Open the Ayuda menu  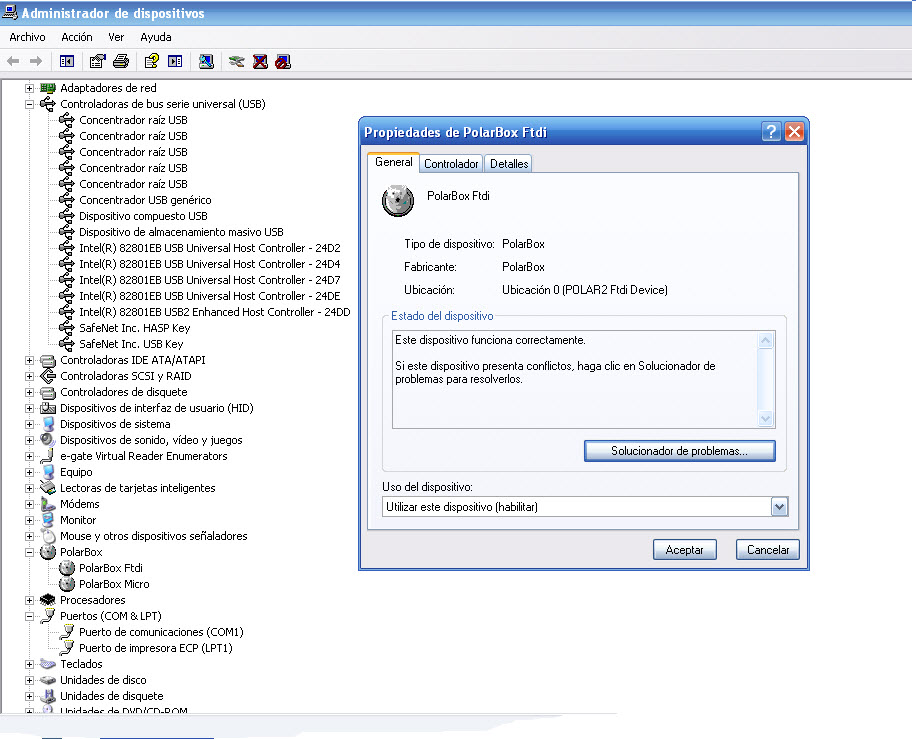pyautogui.click(x=156, y=37)
